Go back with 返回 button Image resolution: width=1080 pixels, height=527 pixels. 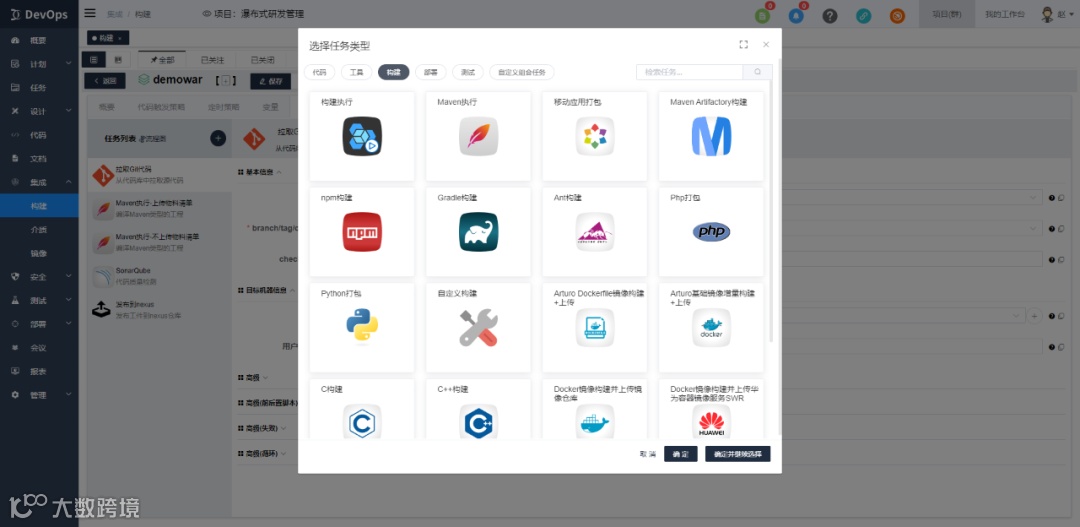tap(105, 81)
